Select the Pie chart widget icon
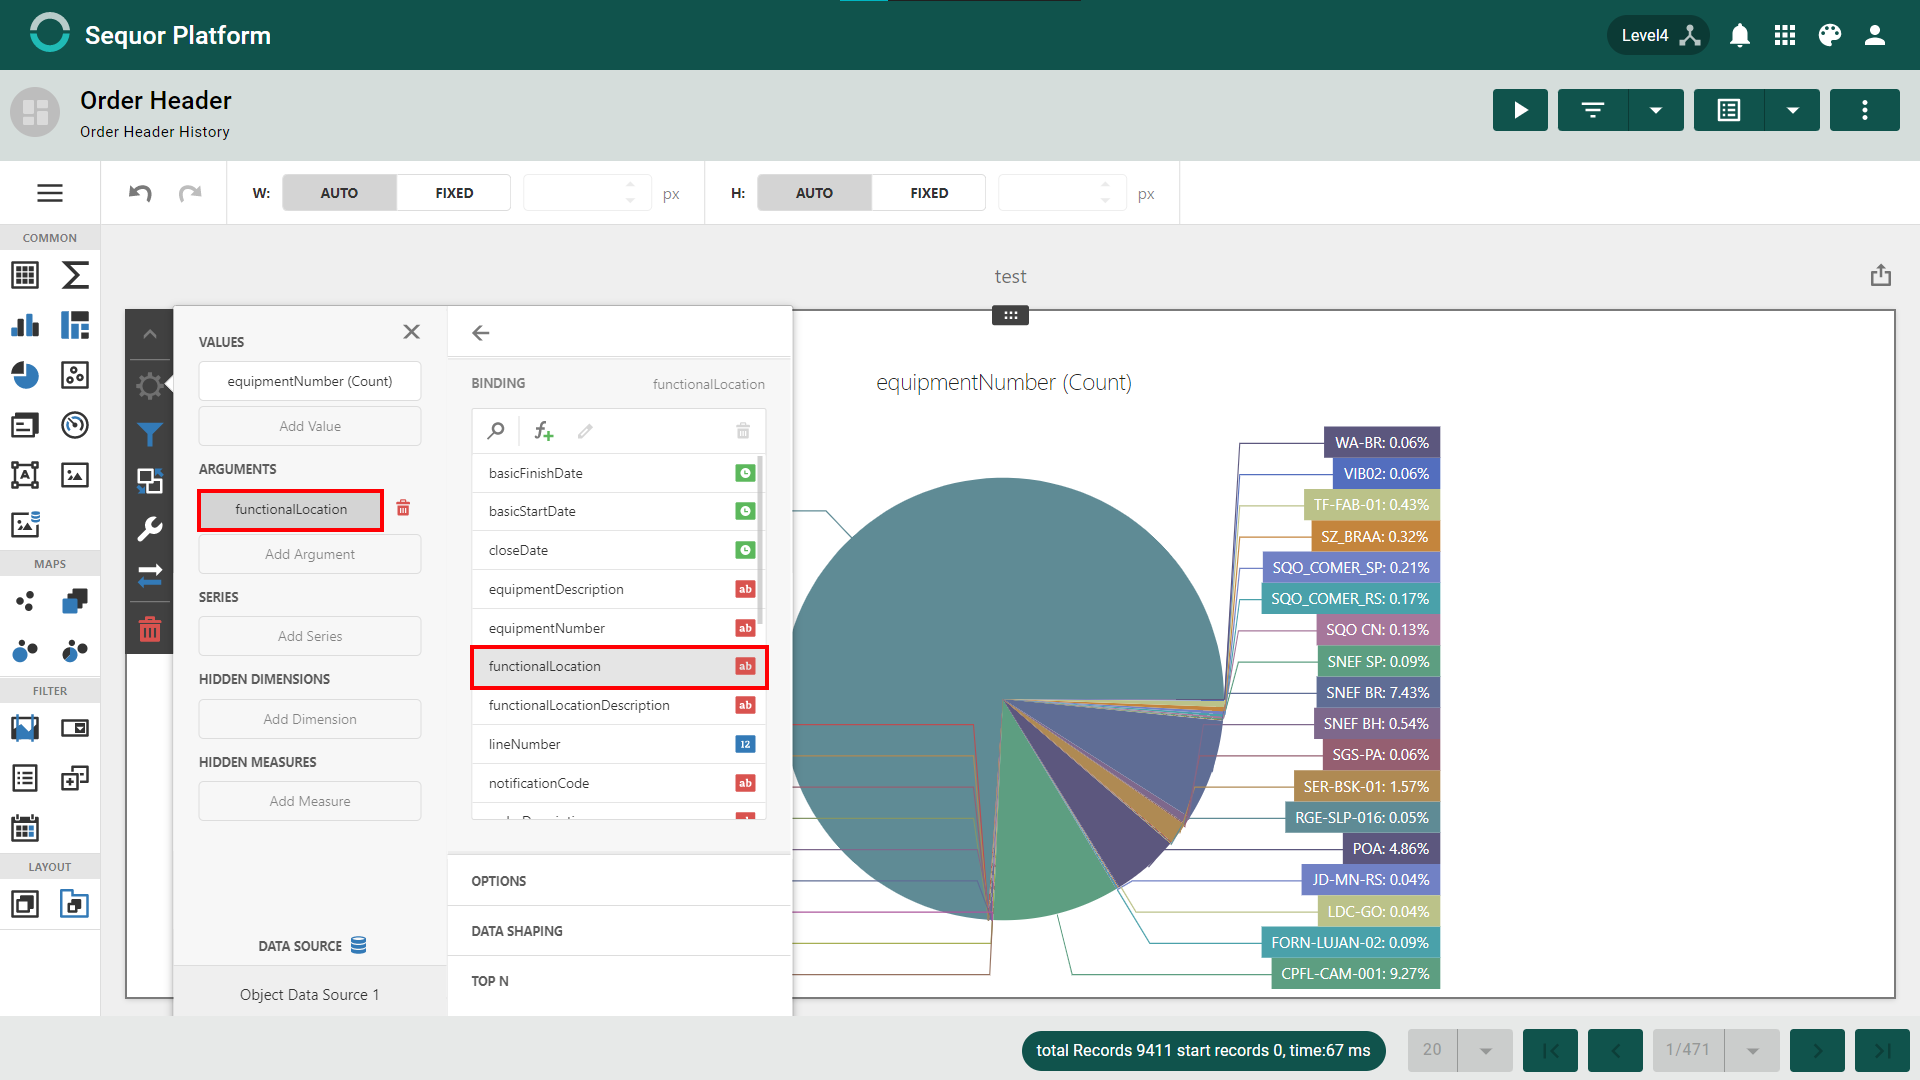 pyautogui.click(x=25, y=375)
